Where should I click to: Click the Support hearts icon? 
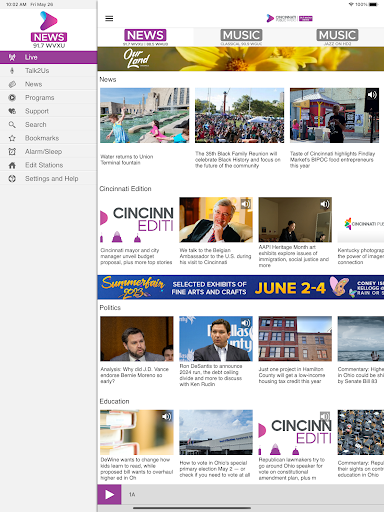[x=12, y=111]
